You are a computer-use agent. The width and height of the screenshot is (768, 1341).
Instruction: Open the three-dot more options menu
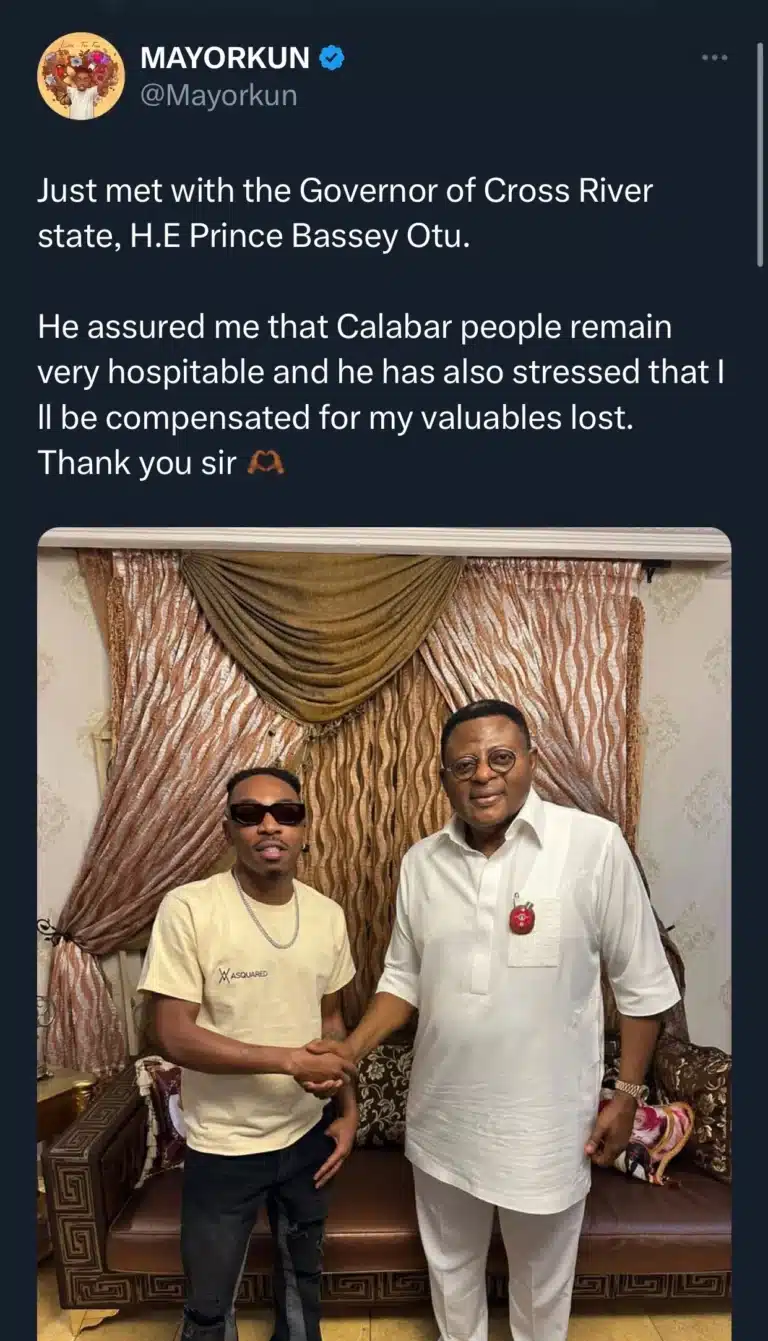pyautogui.click(x=714, y=58)
